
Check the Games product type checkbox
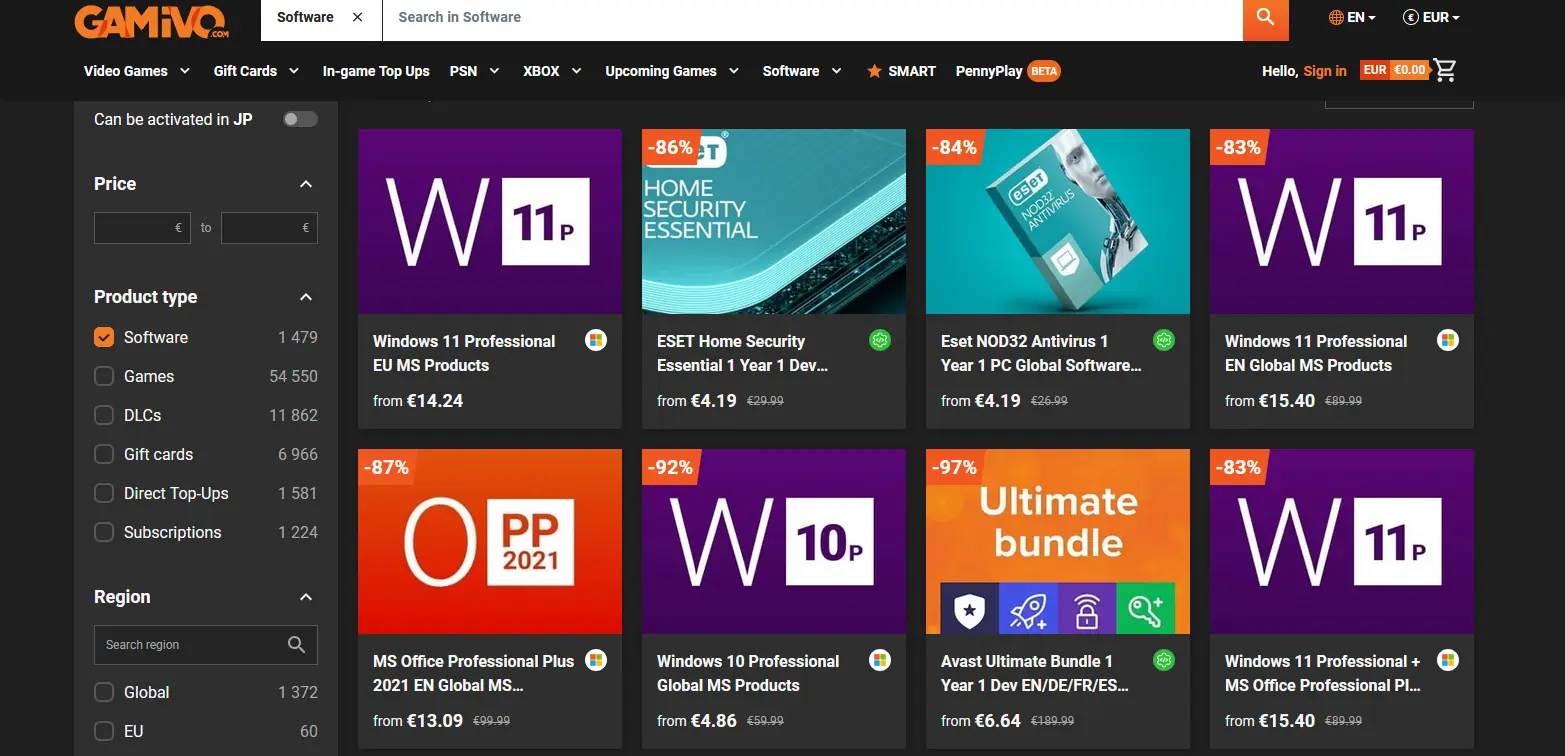click(104, 376)
